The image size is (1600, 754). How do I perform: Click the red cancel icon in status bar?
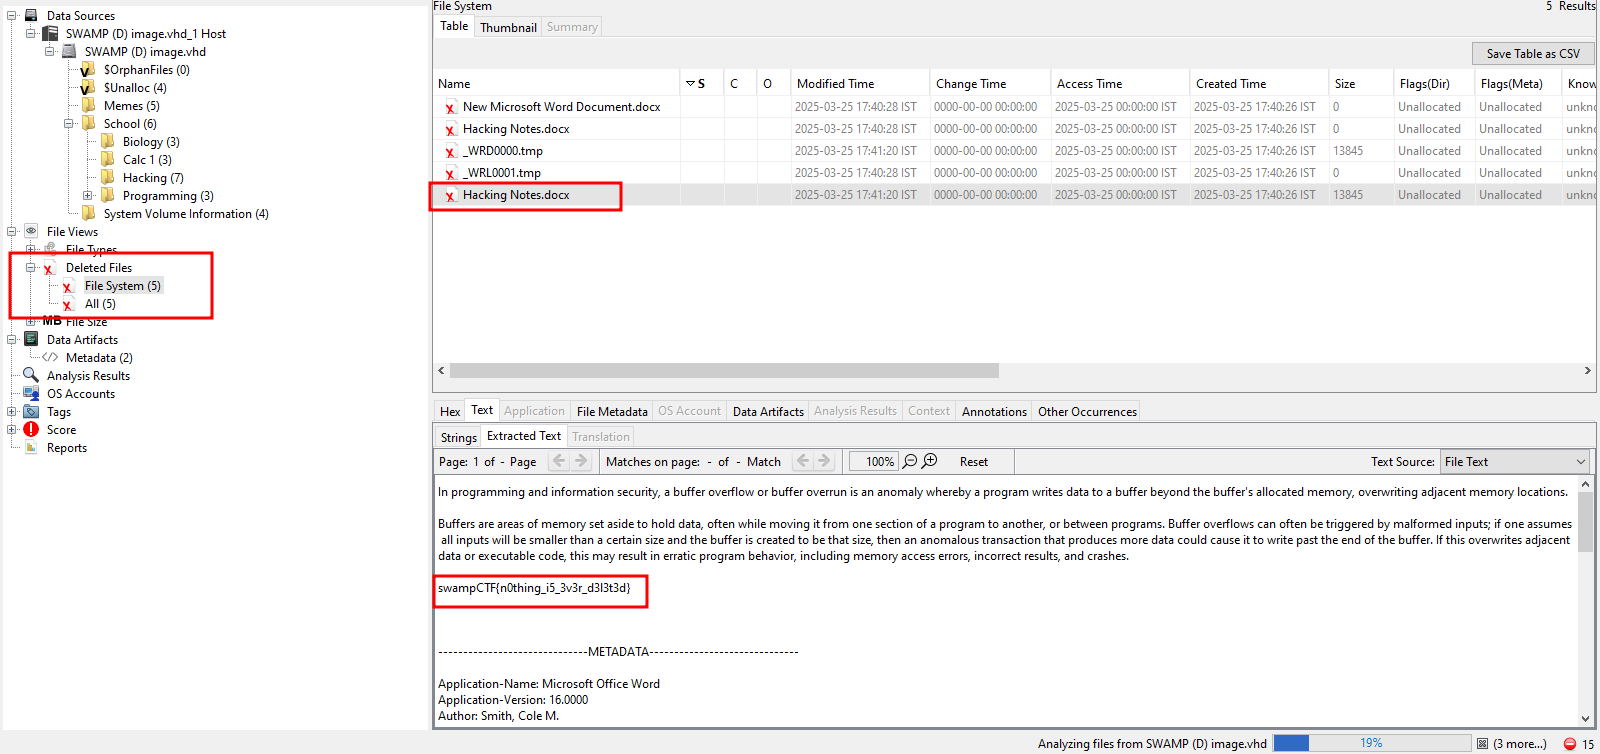coord(1569,744)
